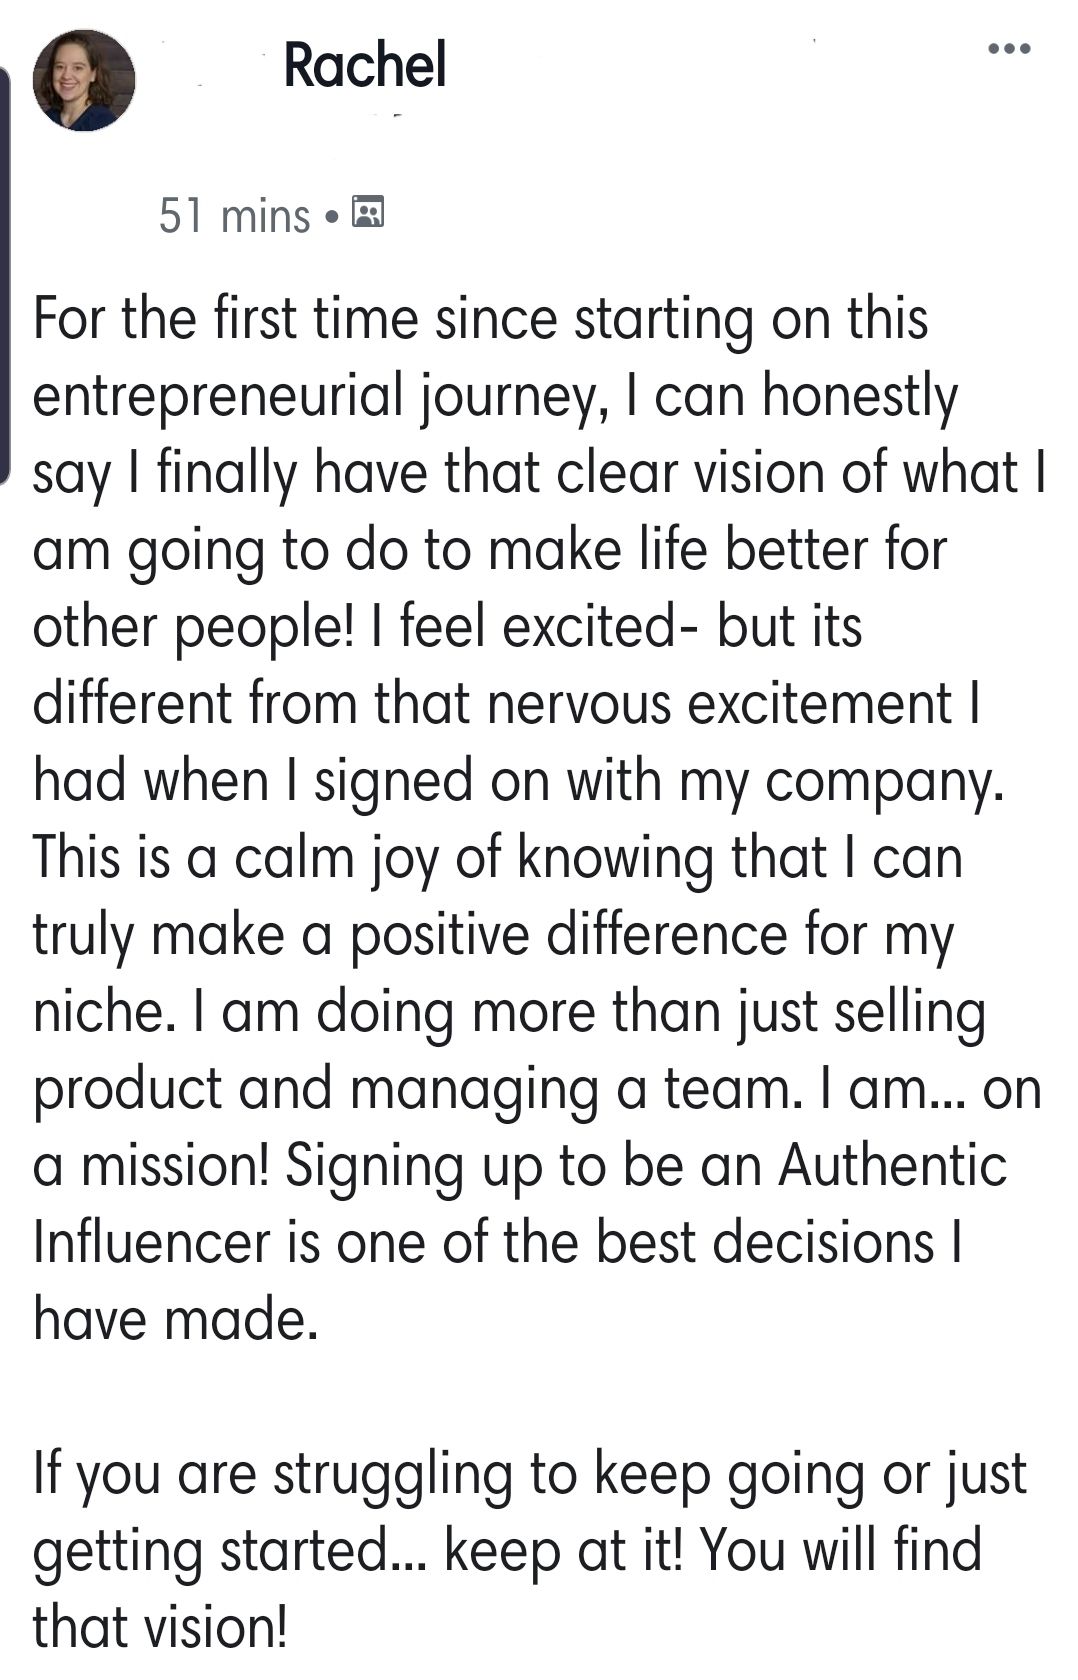Click the line starting "product and managing"
1078x1680 pixels.
(x=537, y=1089)
